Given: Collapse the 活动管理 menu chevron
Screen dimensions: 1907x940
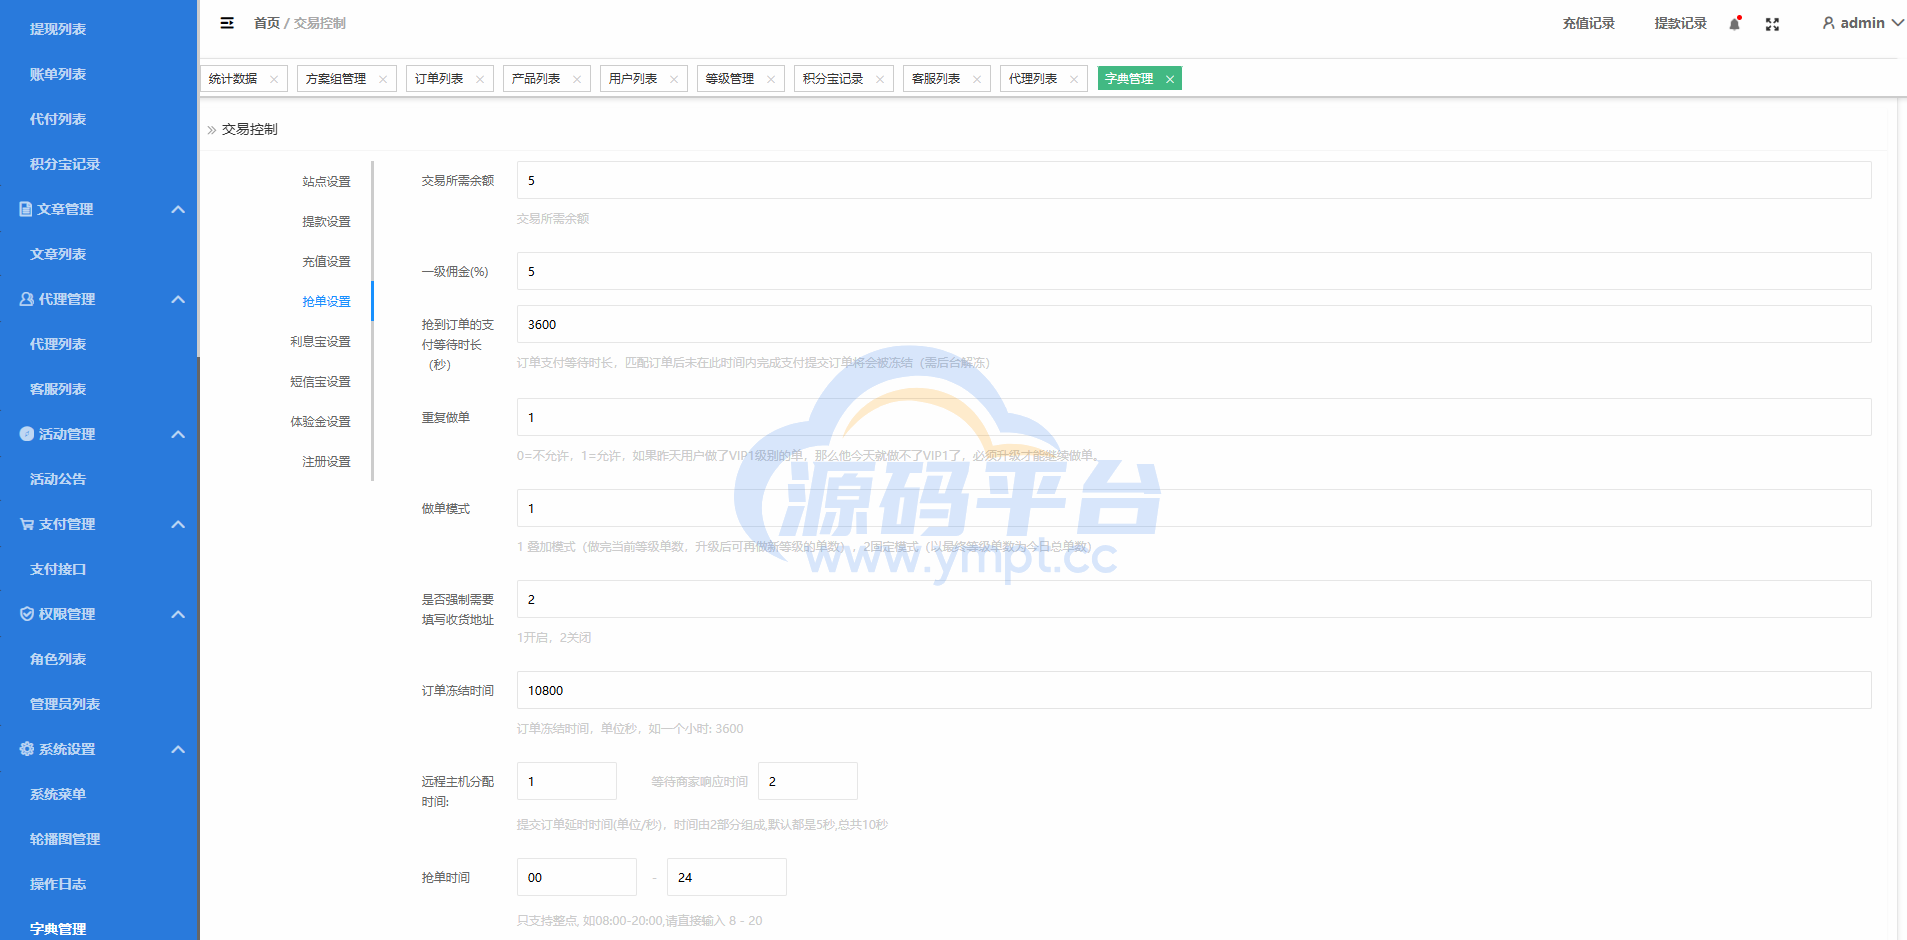Looking at the screenshot, I should tap(178, 434).
